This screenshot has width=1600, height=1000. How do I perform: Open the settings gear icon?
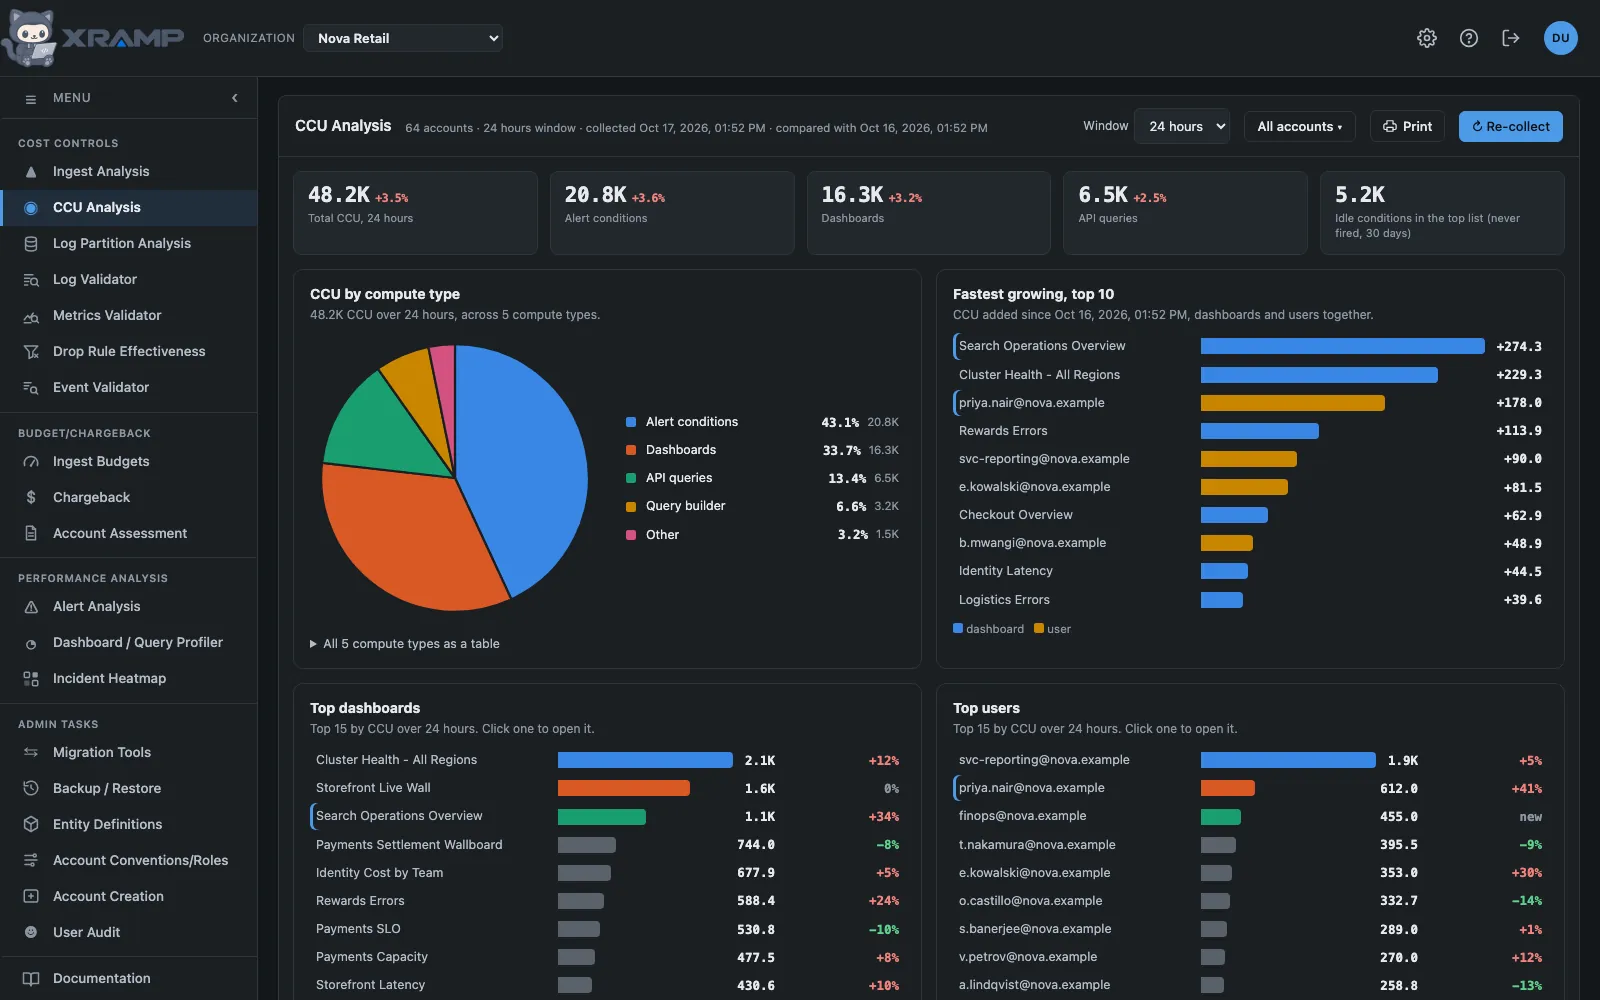tap(1427, 38)
